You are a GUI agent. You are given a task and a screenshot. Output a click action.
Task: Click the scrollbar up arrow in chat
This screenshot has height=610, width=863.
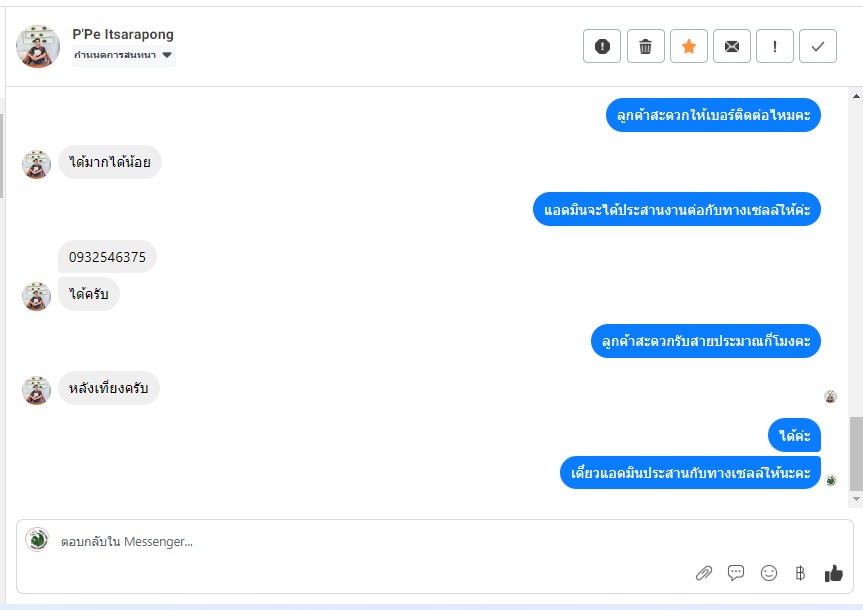(x=856, y=96)
